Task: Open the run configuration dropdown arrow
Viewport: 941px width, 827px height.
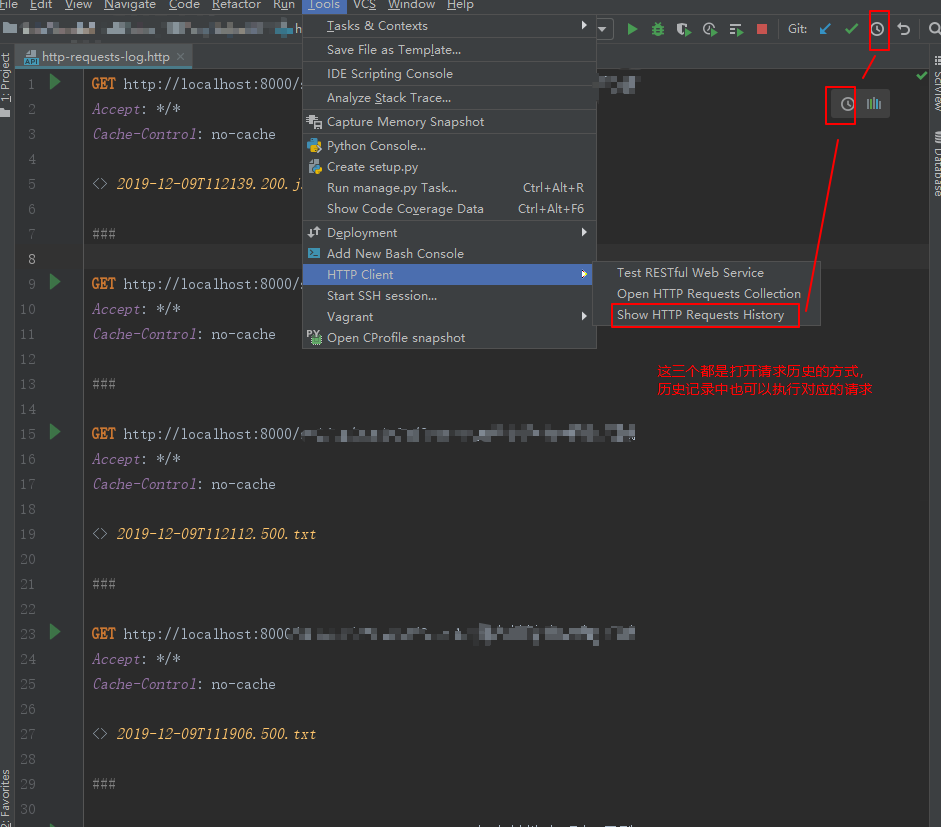Action: point(603,29)
